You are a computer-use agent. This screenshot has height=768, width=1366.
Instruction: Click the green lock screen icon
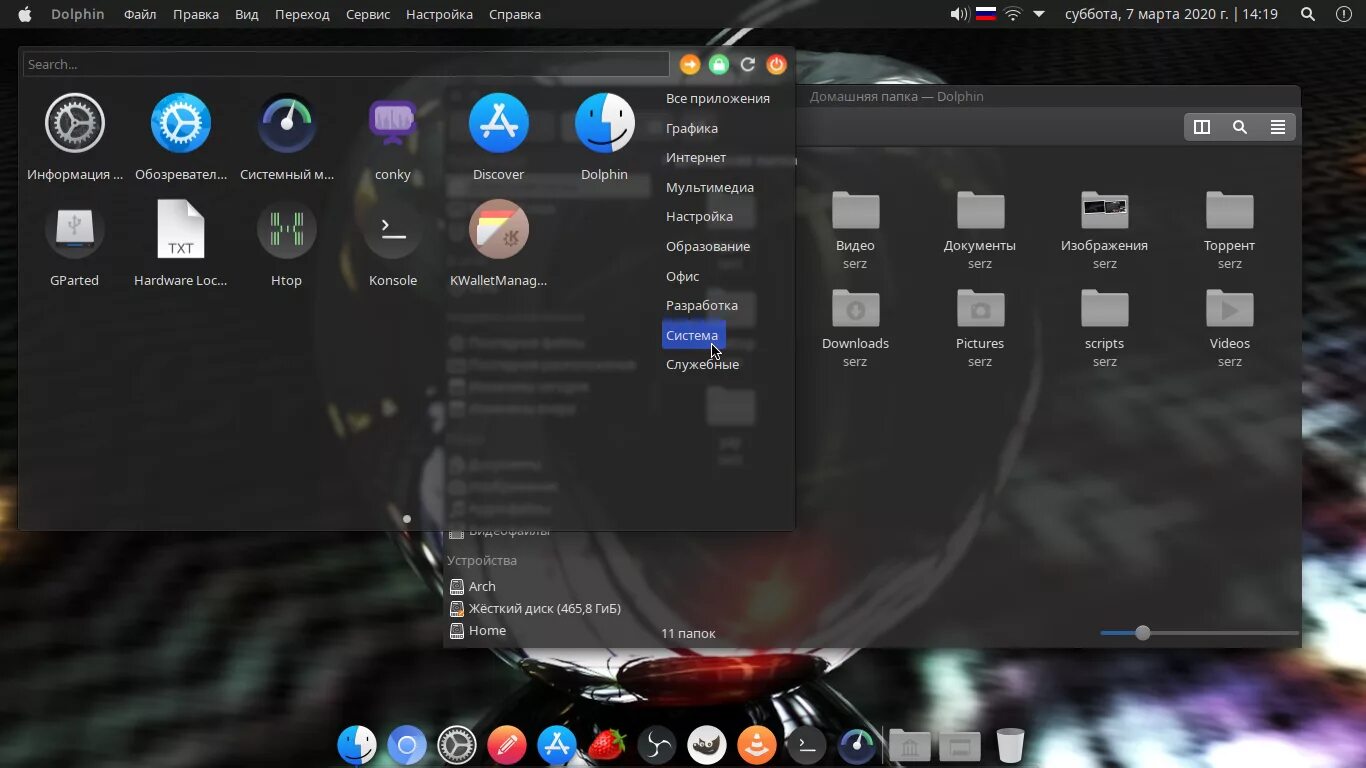719,65
